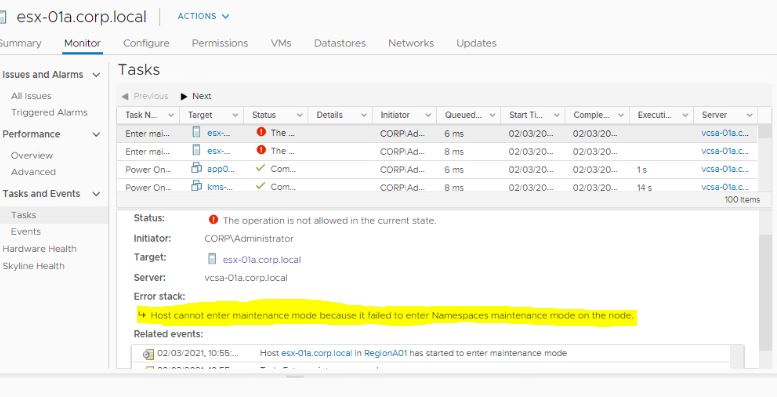Open Hardware Health
Image resolution: width=777 pixels, height=397 pixels.
tap(39, 249)
